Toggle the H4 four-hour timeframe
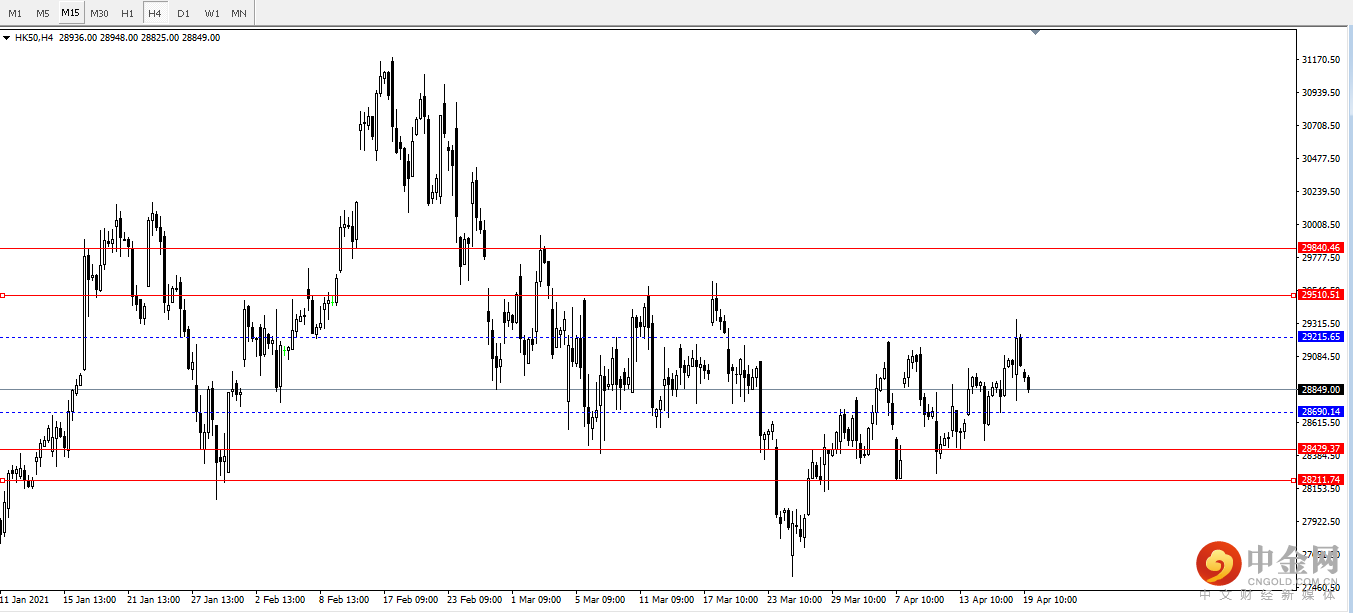Image resolution: width=1353 pixels, height=613 pixels. [155, 13]
